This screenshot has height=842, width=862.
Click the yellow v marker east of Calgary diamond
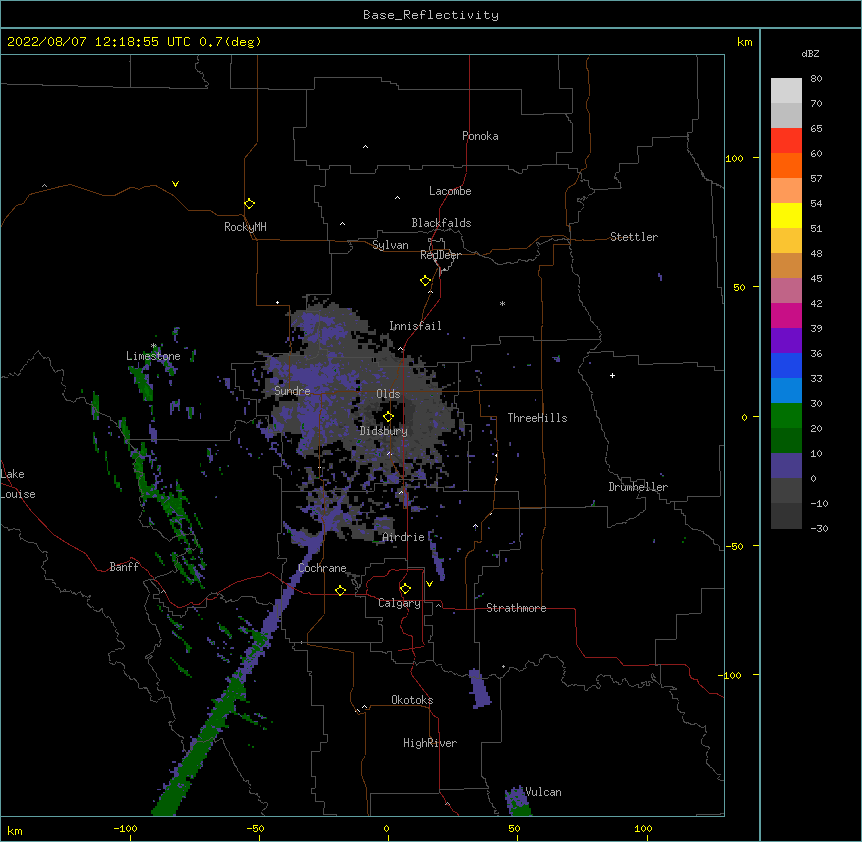(x=429, y=584)
